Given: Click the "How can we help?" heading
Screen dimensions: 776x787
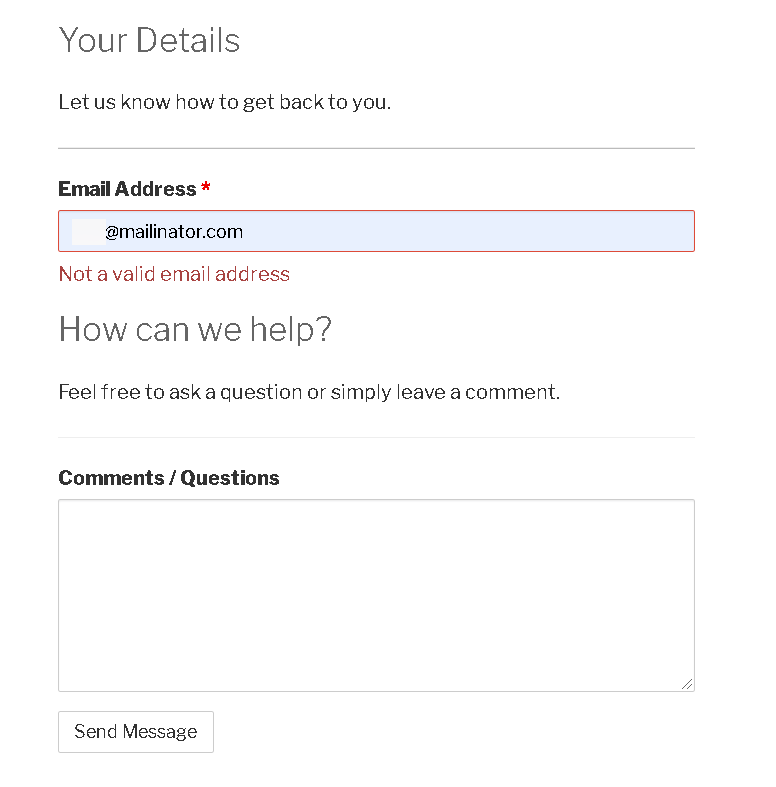Looking at the screenshot, I should click(x=195, y=330).
